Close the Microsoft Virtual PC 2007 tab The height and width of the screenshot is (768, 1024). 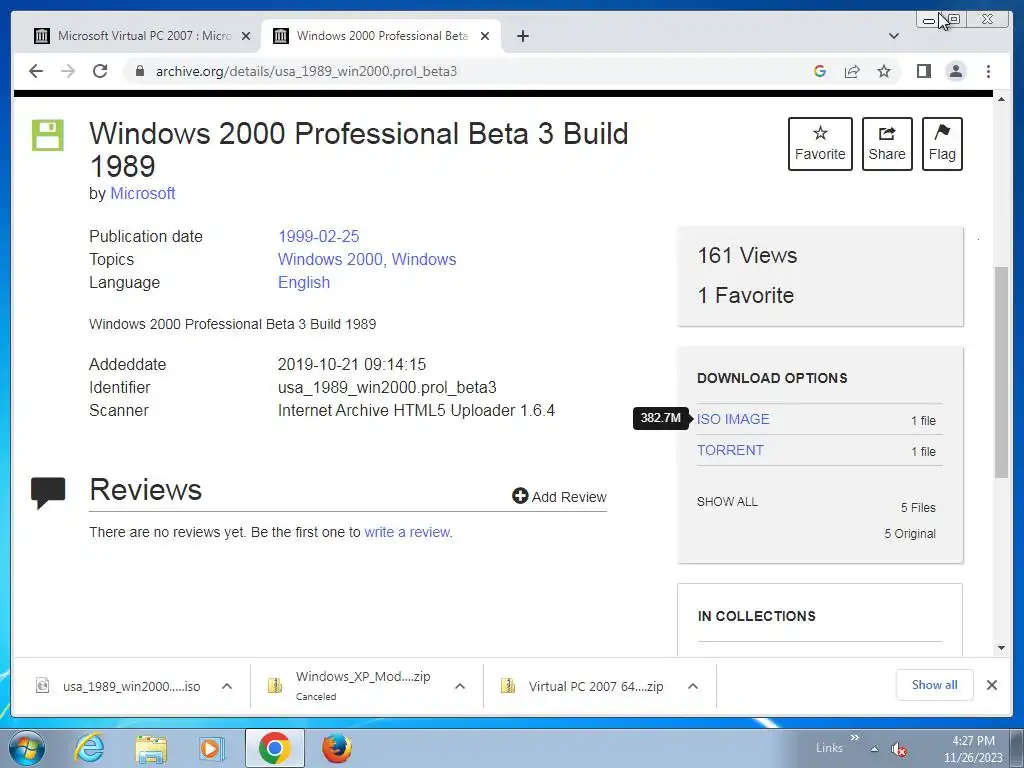tap(246, 36)
